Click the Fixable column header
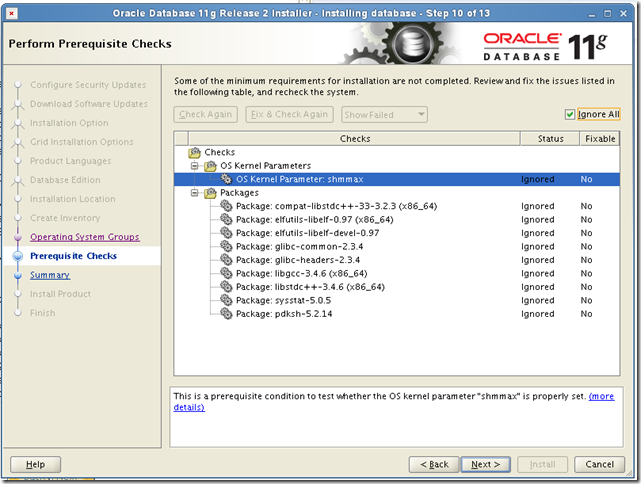The width and height of the screenshot is (641, 484). coord(600,139)
